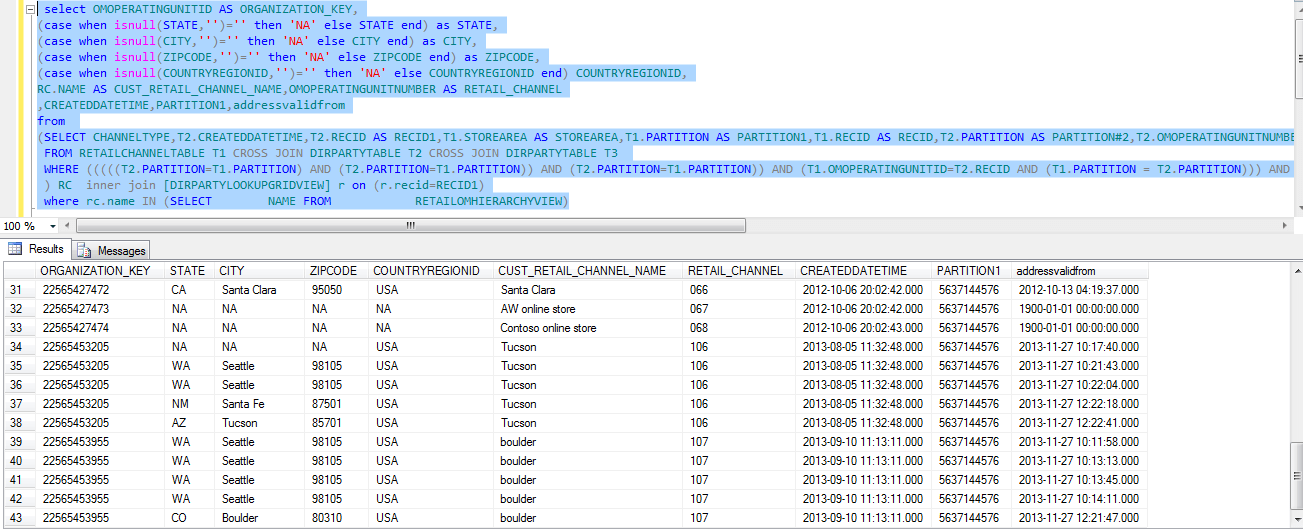
Task: Select row 31 via its row header
Action: (x=19, y=290)
